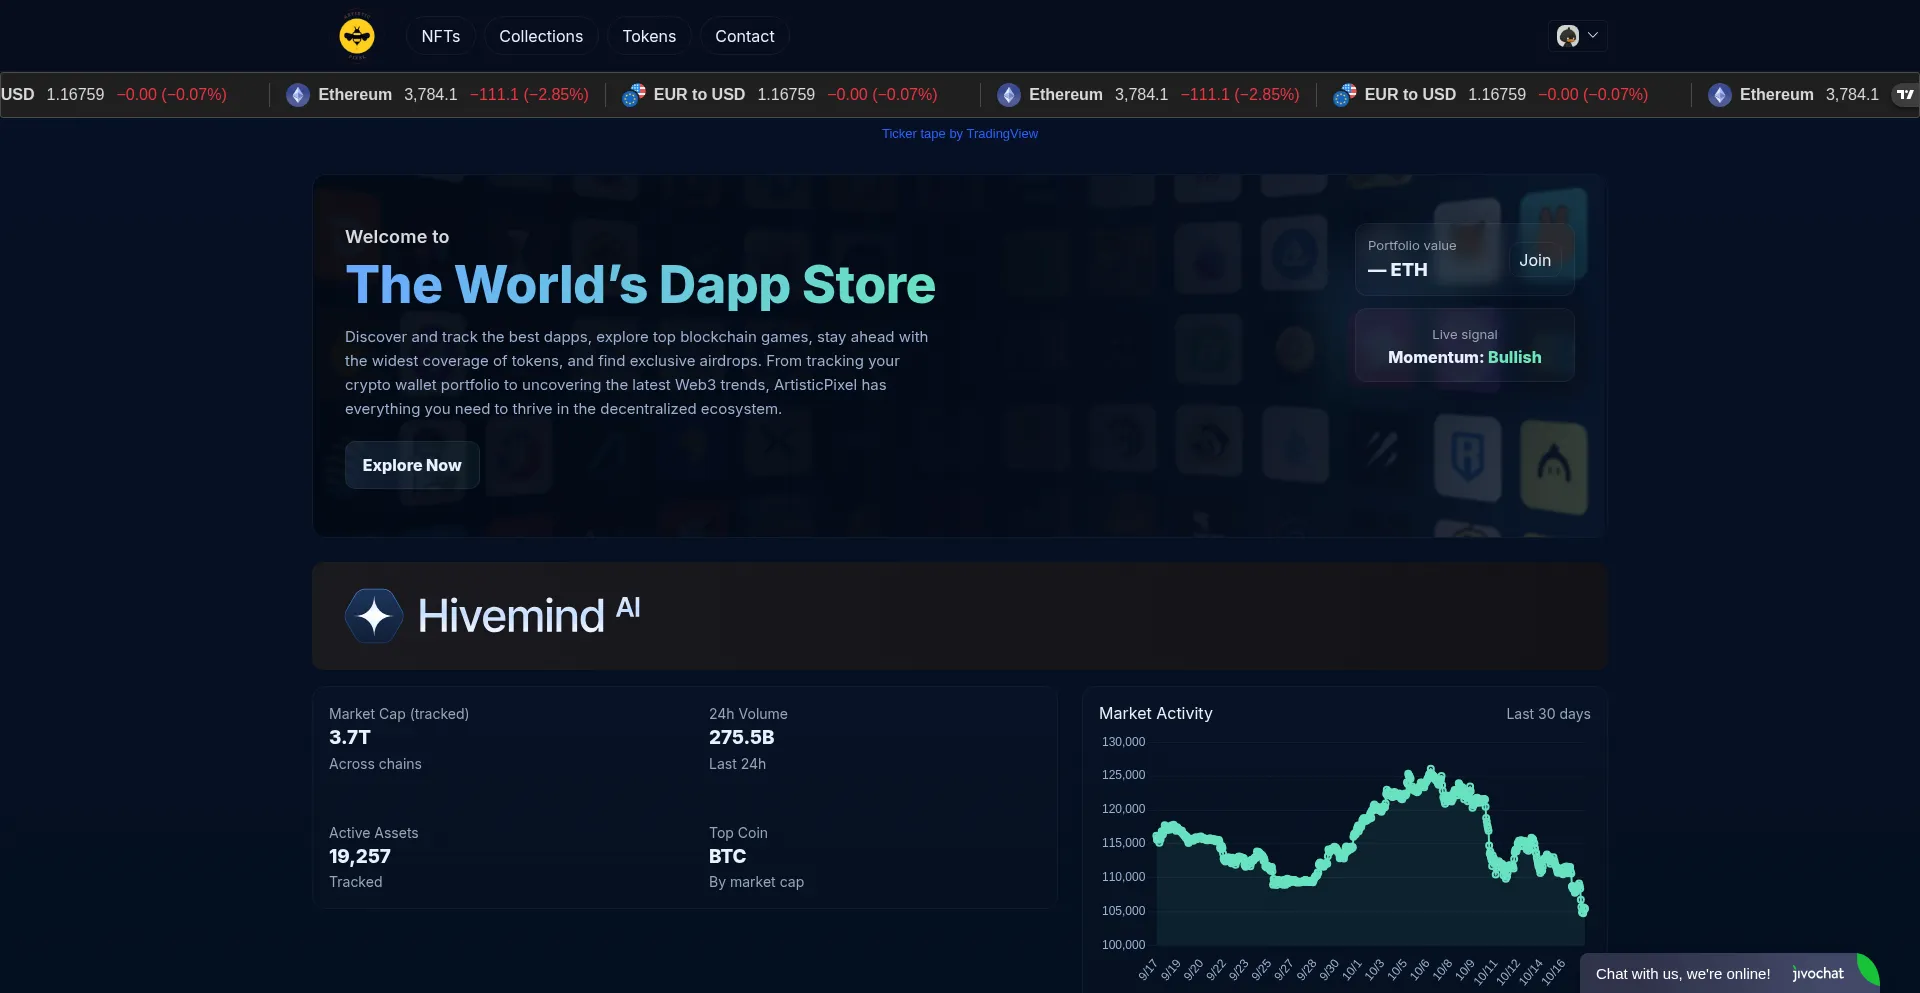The image size is (1920, 993).
Task: Click the 24h Volume 275.5B value
Action: 741,737
